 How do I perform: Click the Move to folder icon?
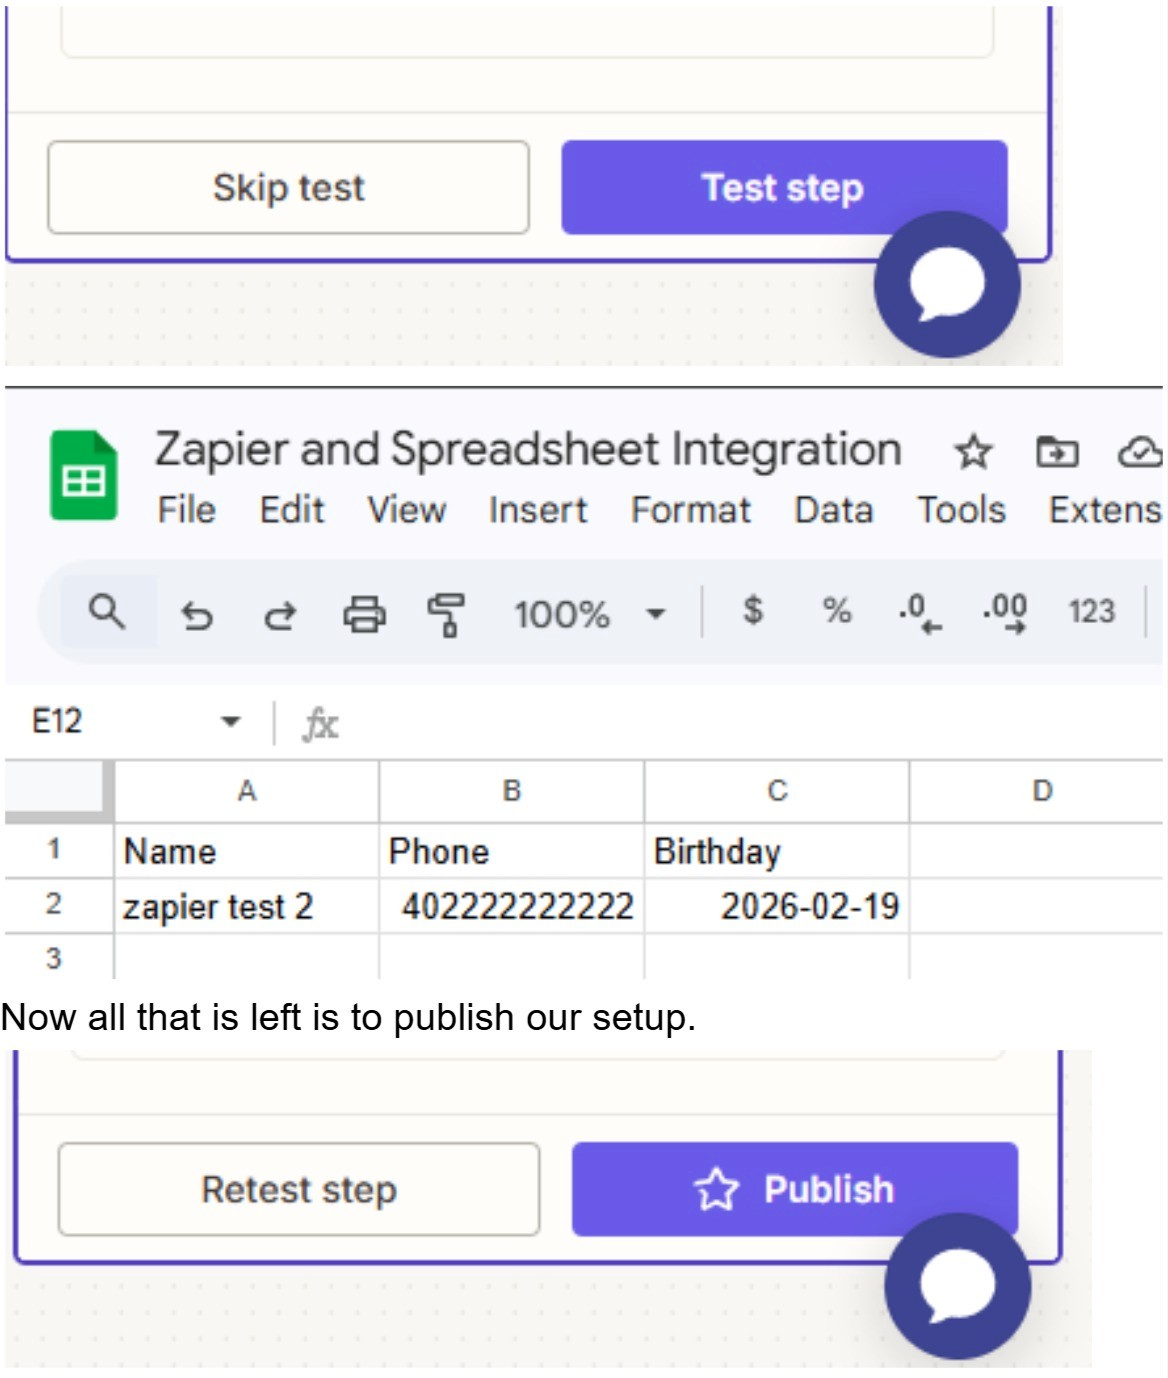pyautogui.click(x=1056, y=452)
